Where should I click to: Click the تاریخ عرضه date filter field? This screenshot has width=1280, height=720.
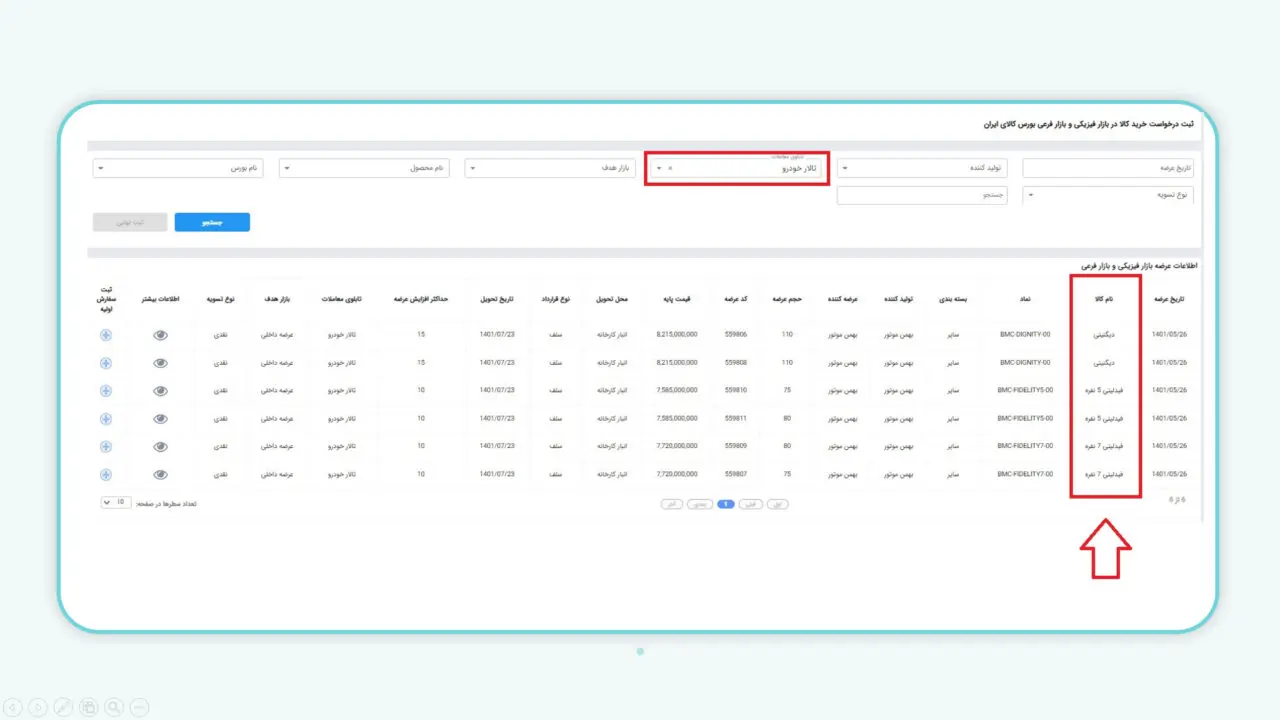[x=1107, y=169]
